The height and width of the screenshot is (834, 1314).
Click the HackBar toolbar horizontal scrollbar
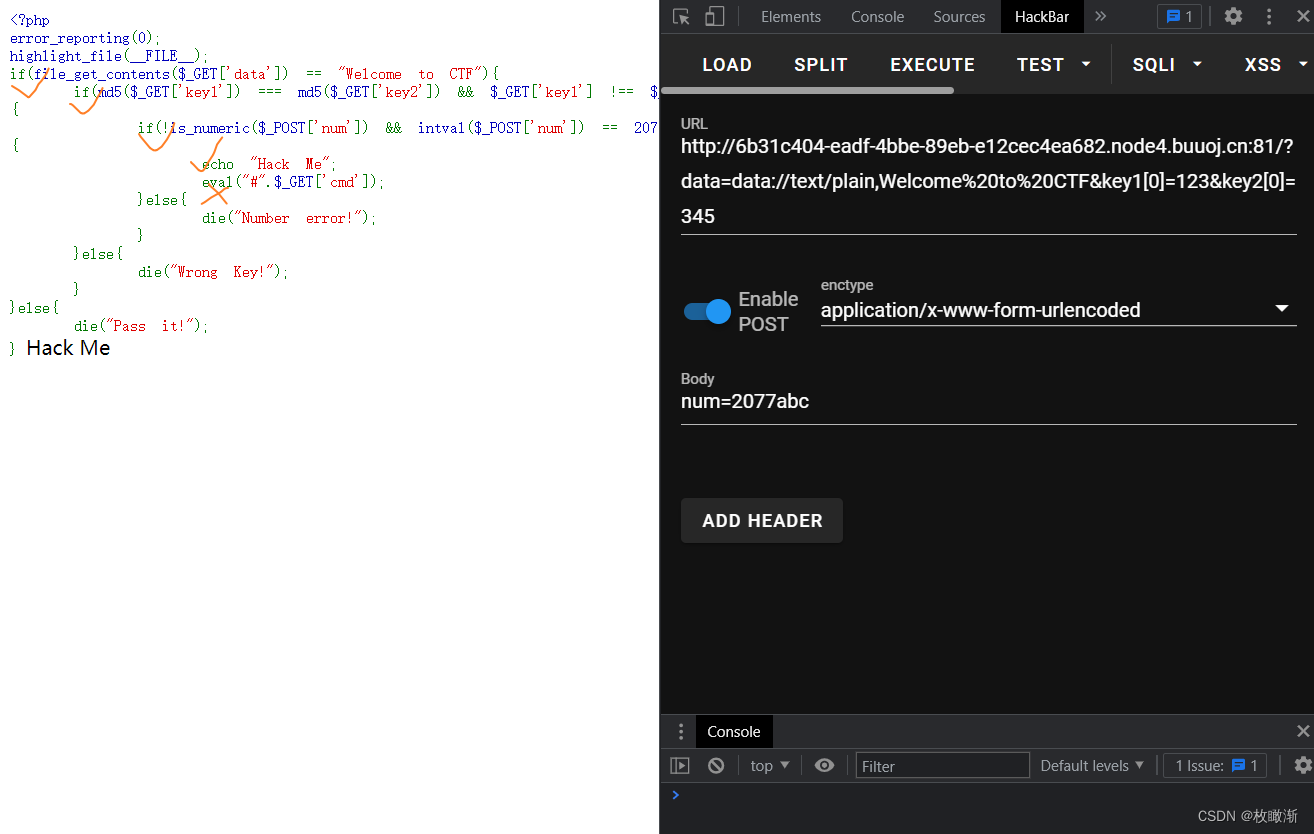[x=808, y=90]
